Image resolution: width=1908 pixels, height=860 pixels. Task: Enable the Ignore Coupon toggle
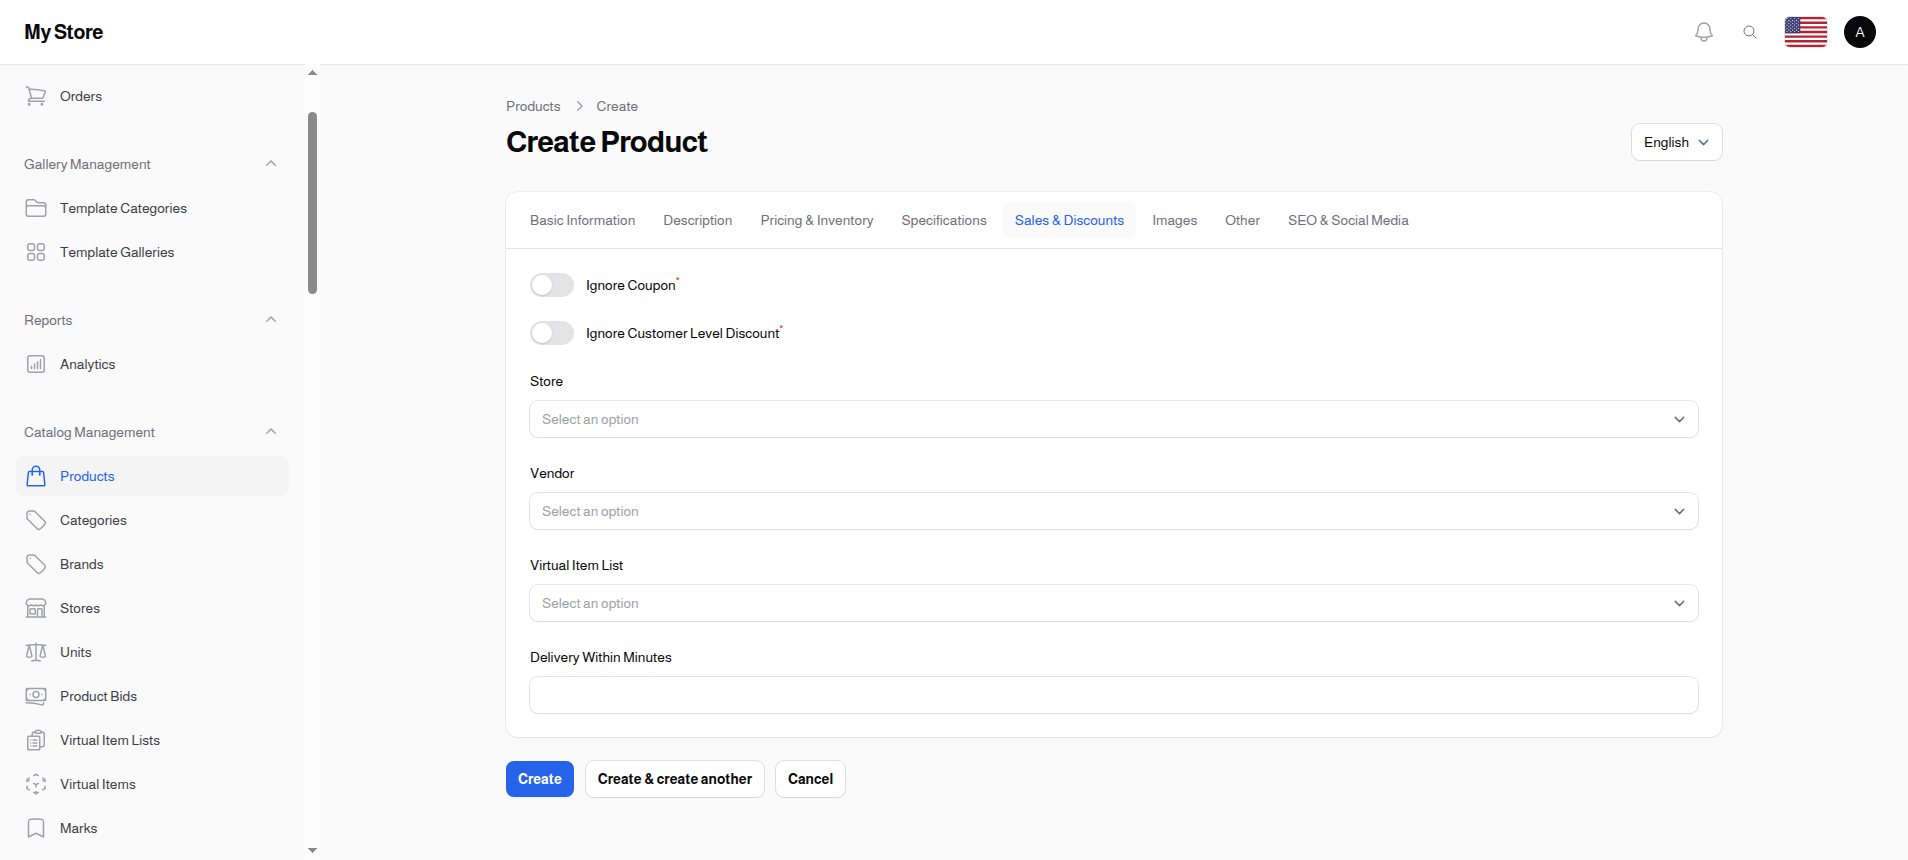coord(552,285)
